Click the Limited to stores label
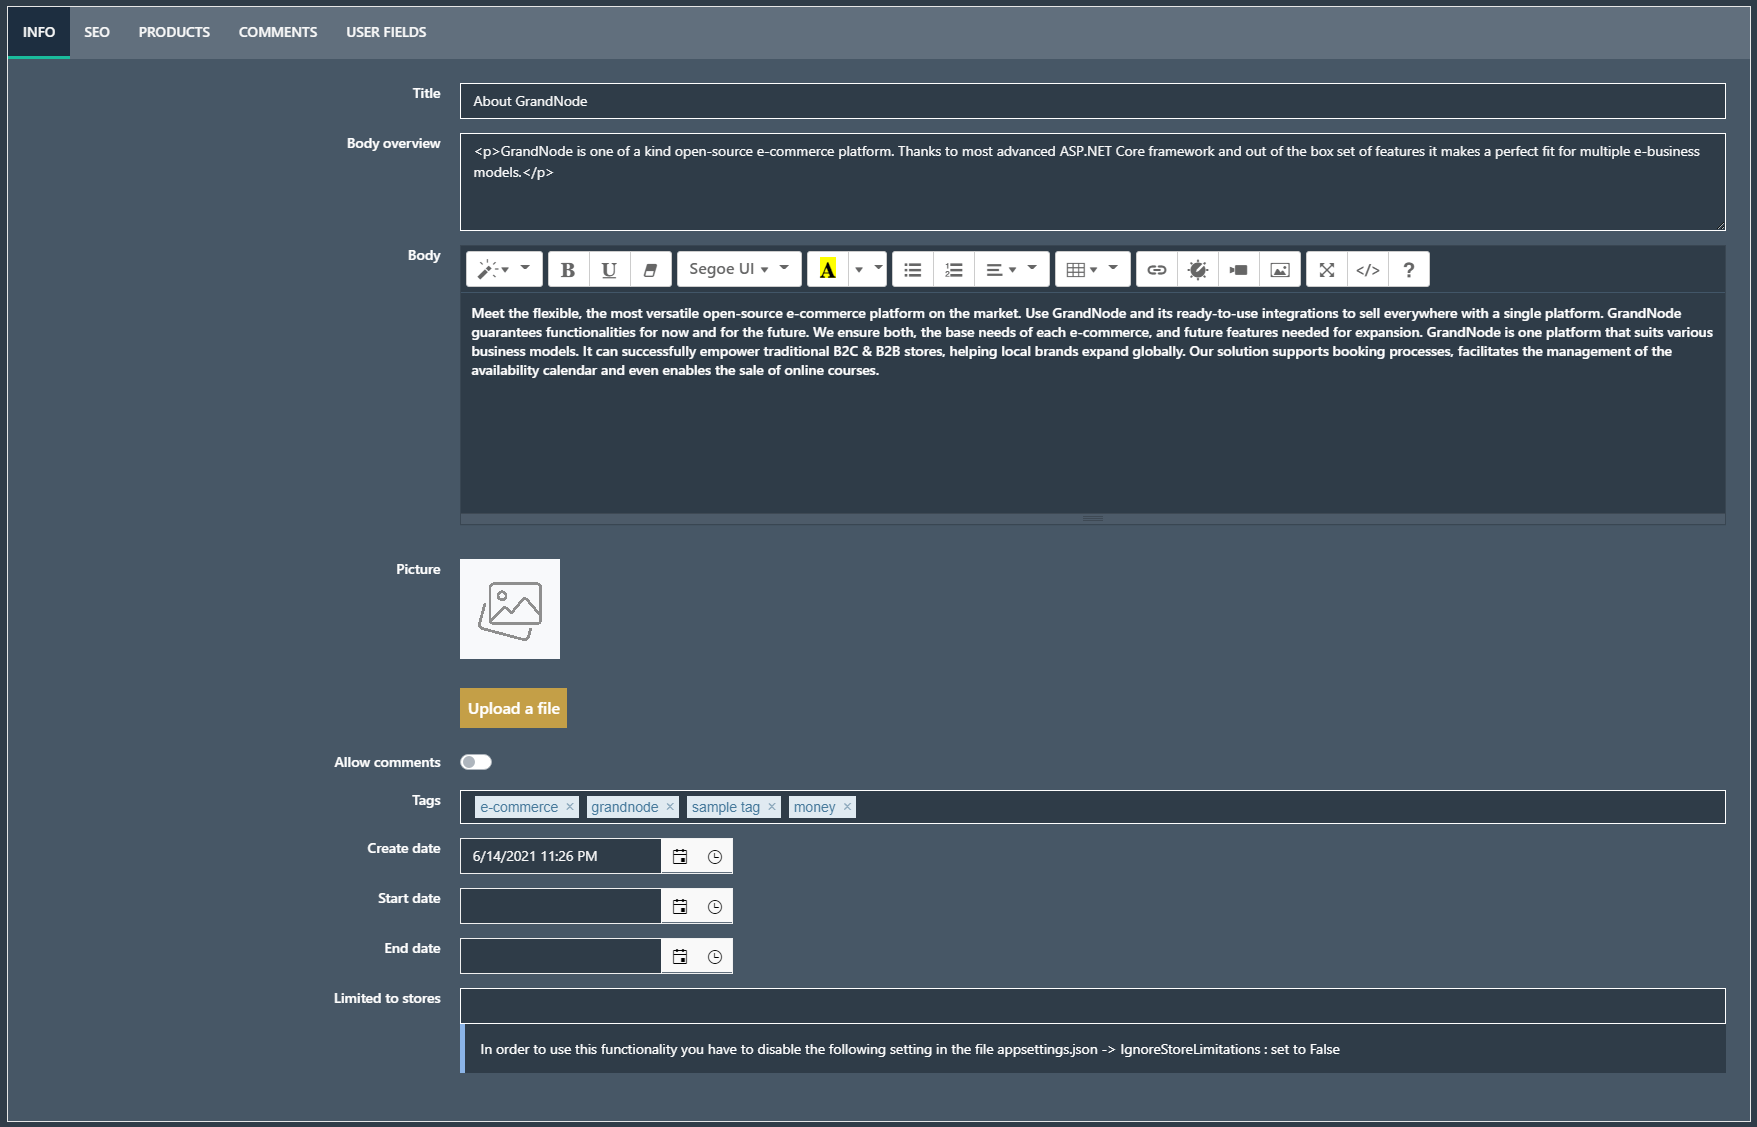 (x=387, y=998)
